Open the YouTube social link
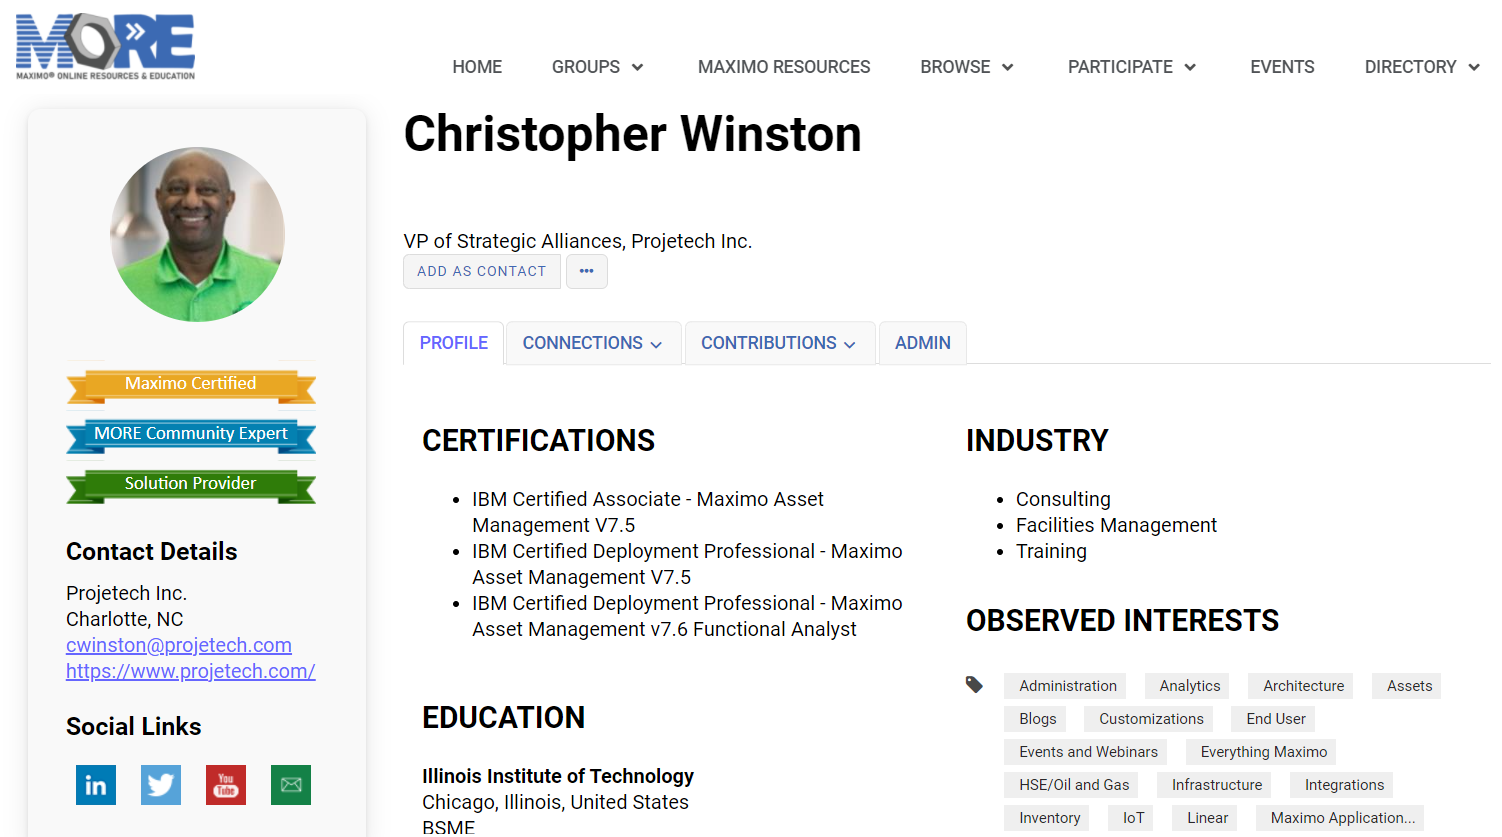 (x=226, y=785)
